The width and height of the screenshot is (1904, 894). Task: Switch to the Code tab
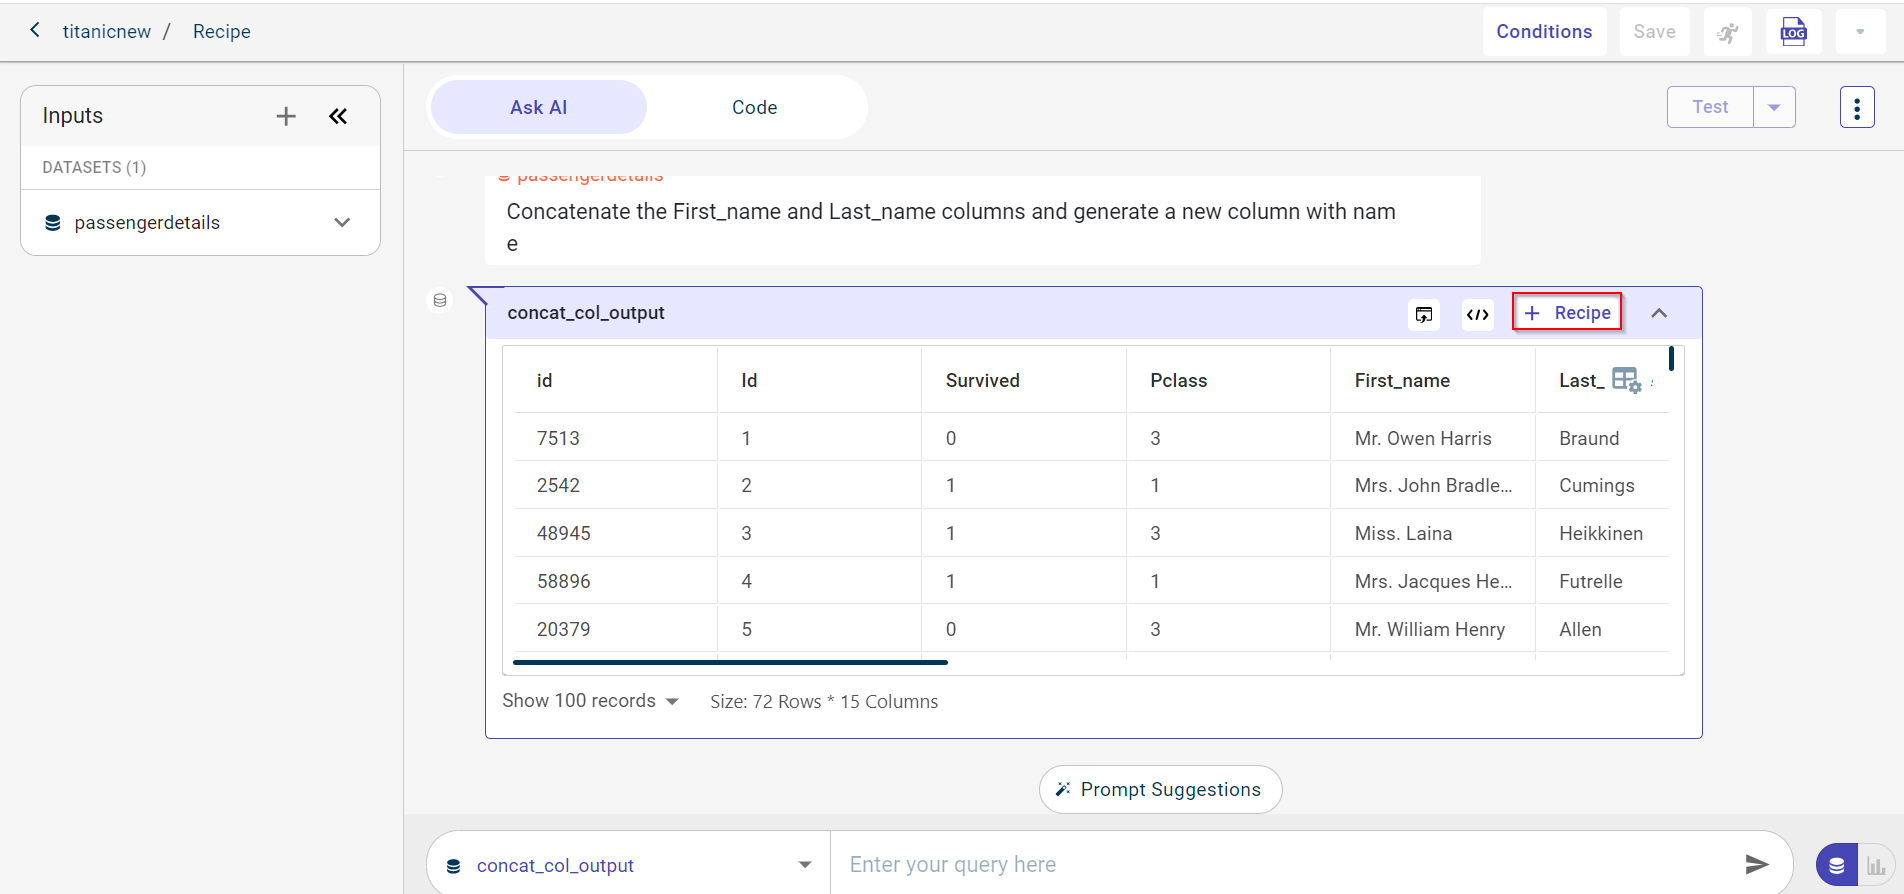click(x=754, y=107)
